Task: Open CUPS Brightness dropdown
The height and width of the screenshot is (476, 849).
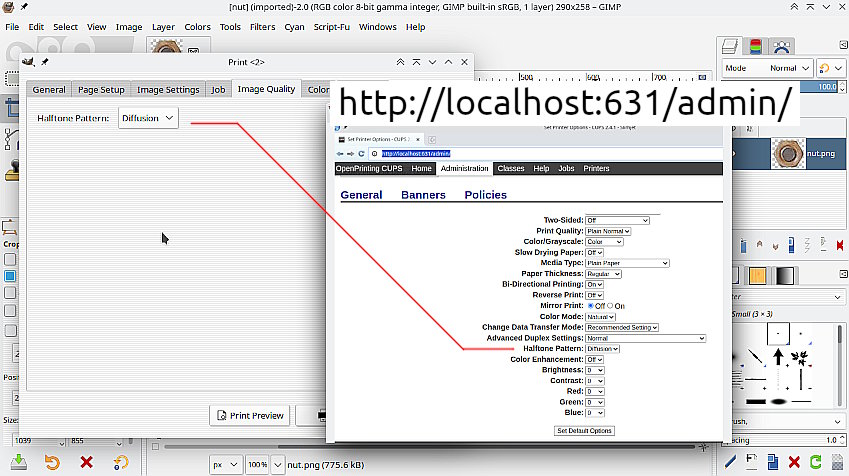Action: point(595,370)
